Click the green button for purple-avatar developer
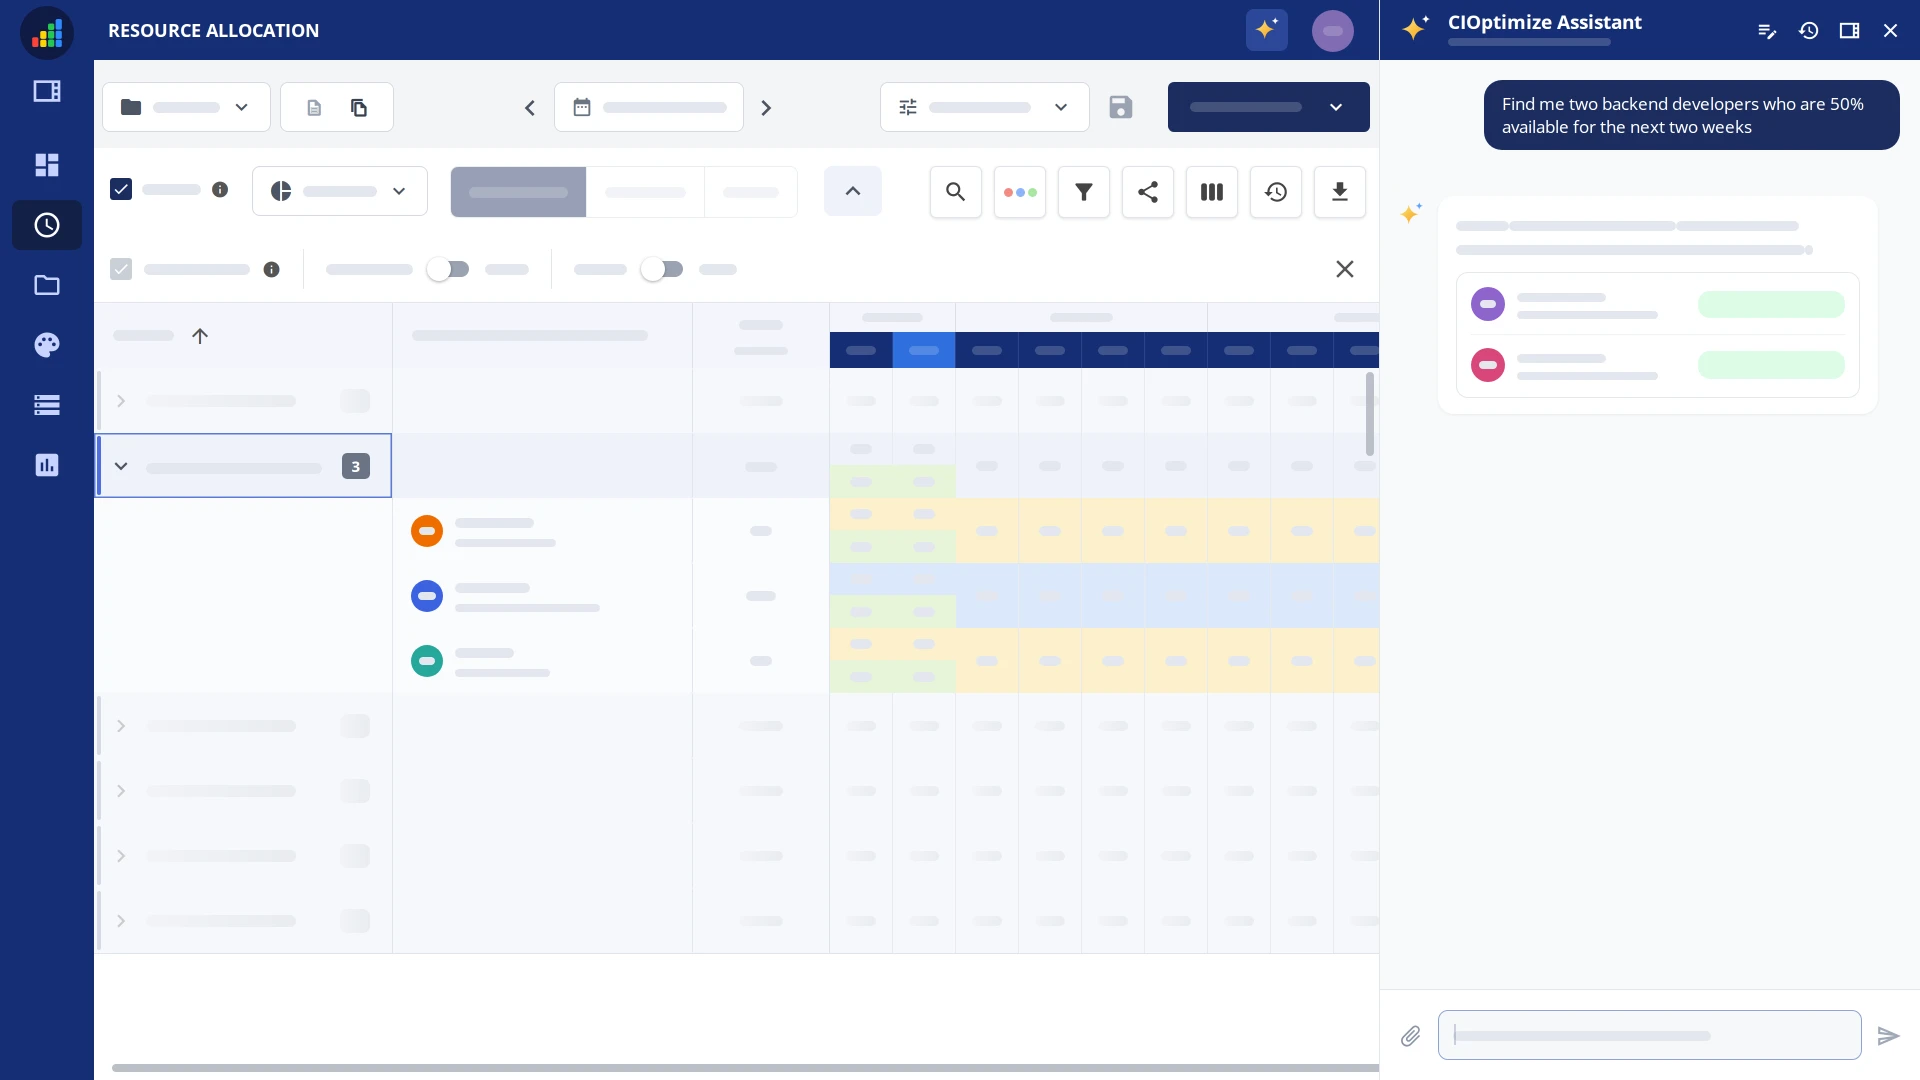1920x1080 pixels. 1771,304
